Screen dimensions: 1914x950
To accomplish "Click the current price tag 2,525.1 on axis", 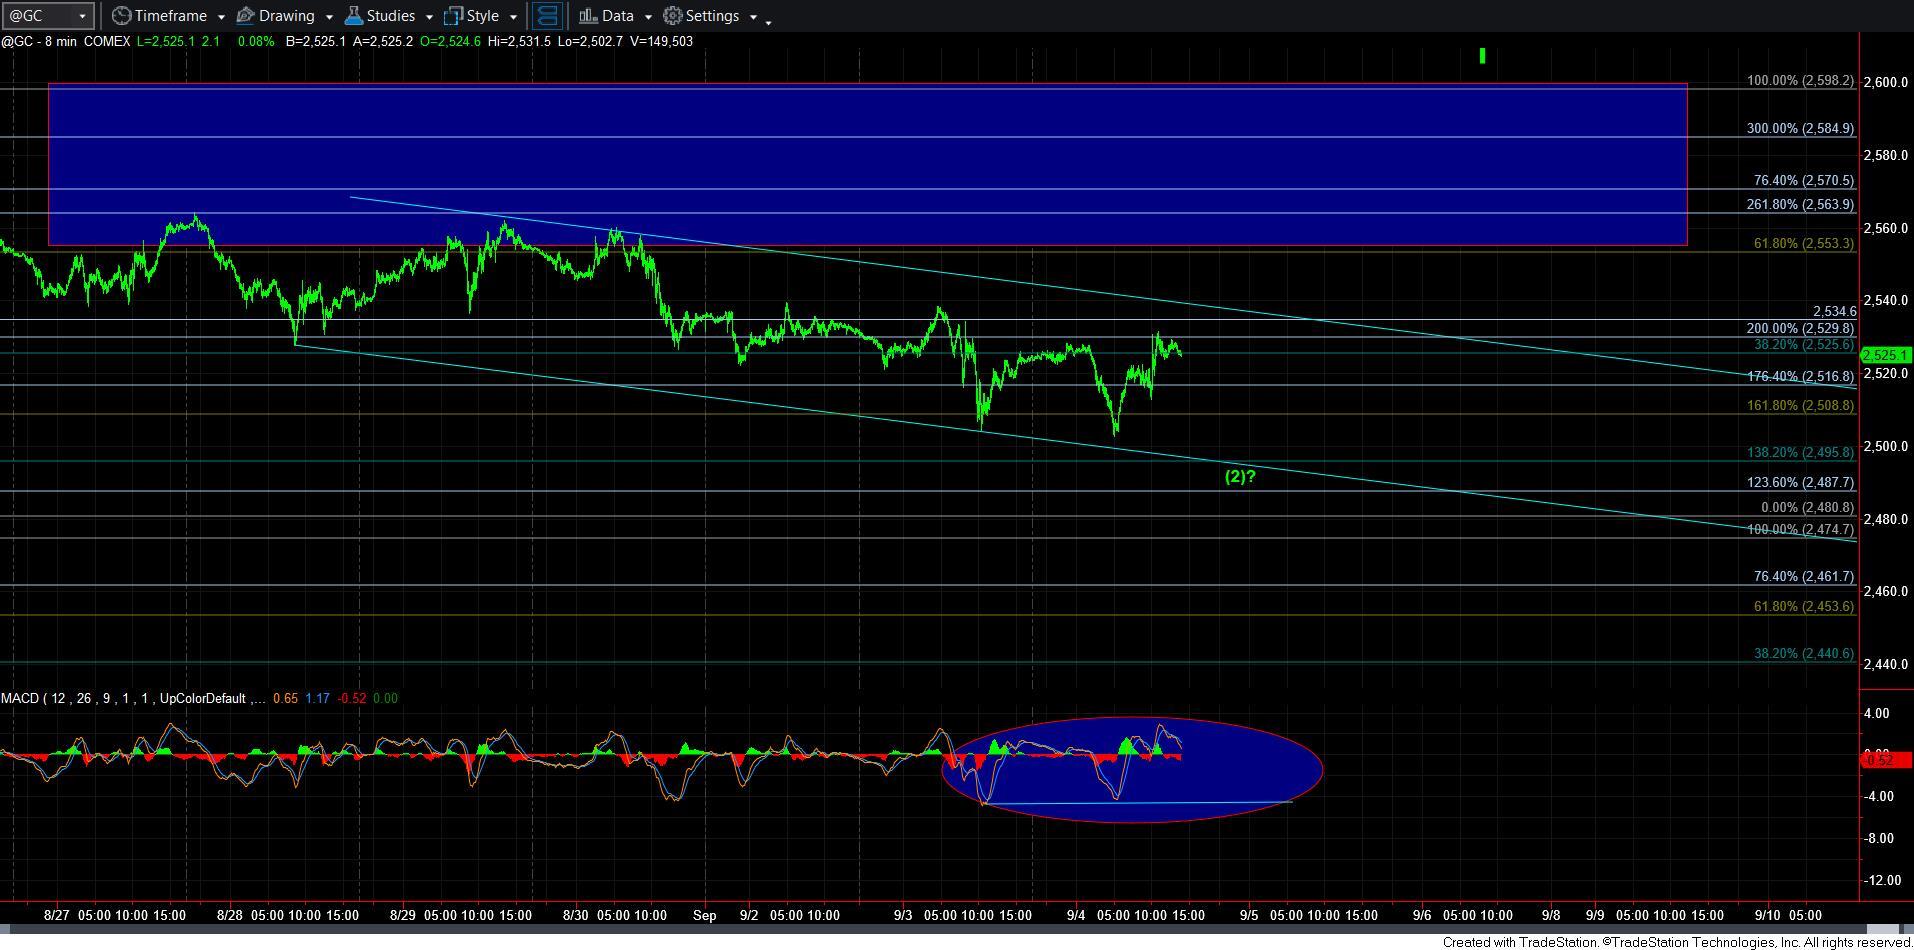I will 1887,355.
